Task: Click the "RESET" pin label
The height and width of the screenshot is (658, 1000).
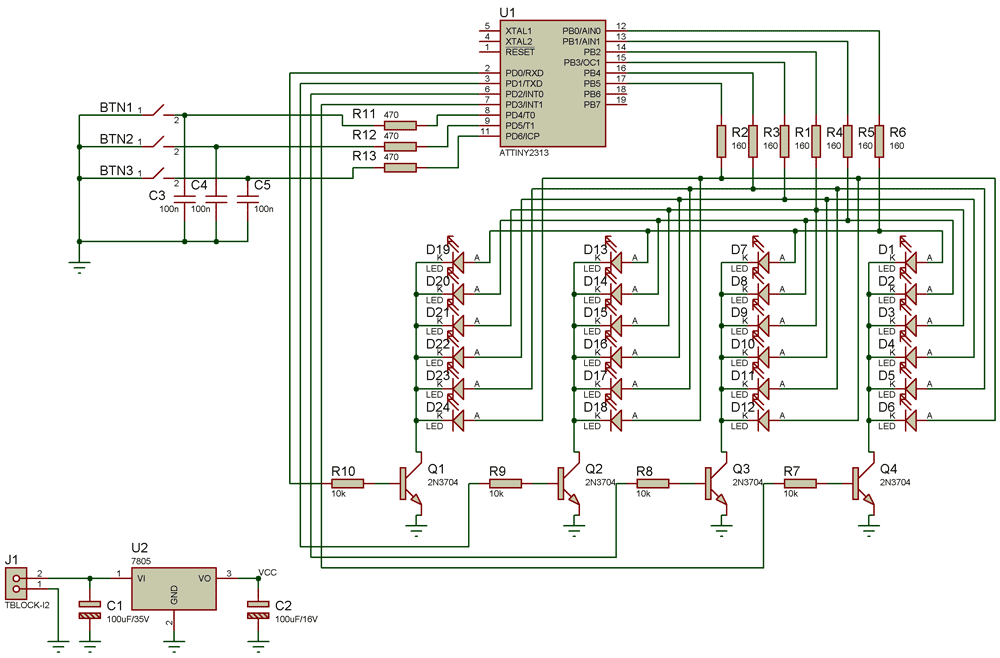Action: [520, 52]
